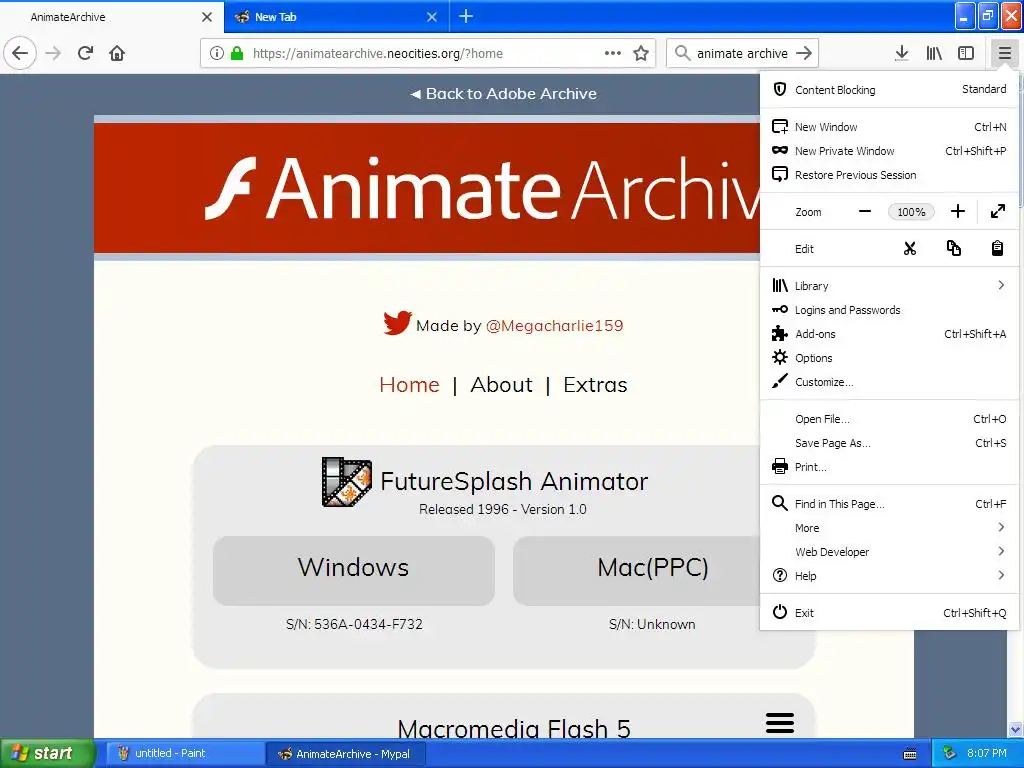
Task: Click the search bar go arrow
Action: coord(804,53)
